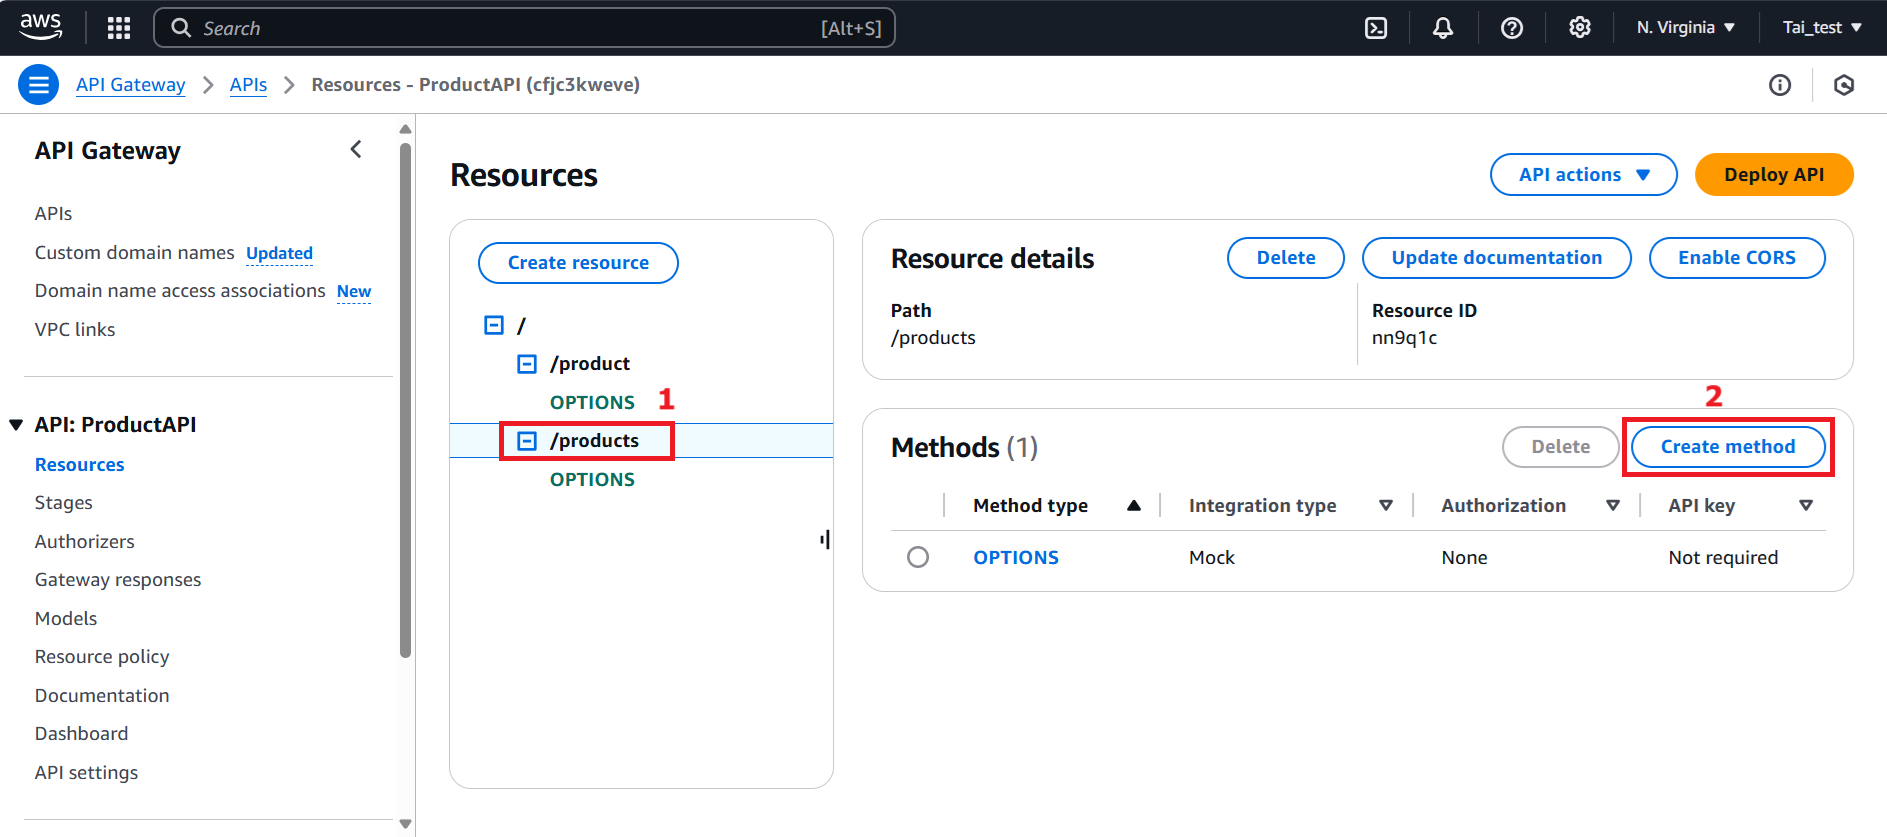
Task: Sort by Authorization arrow
Action: click(x=1613, y=506)
